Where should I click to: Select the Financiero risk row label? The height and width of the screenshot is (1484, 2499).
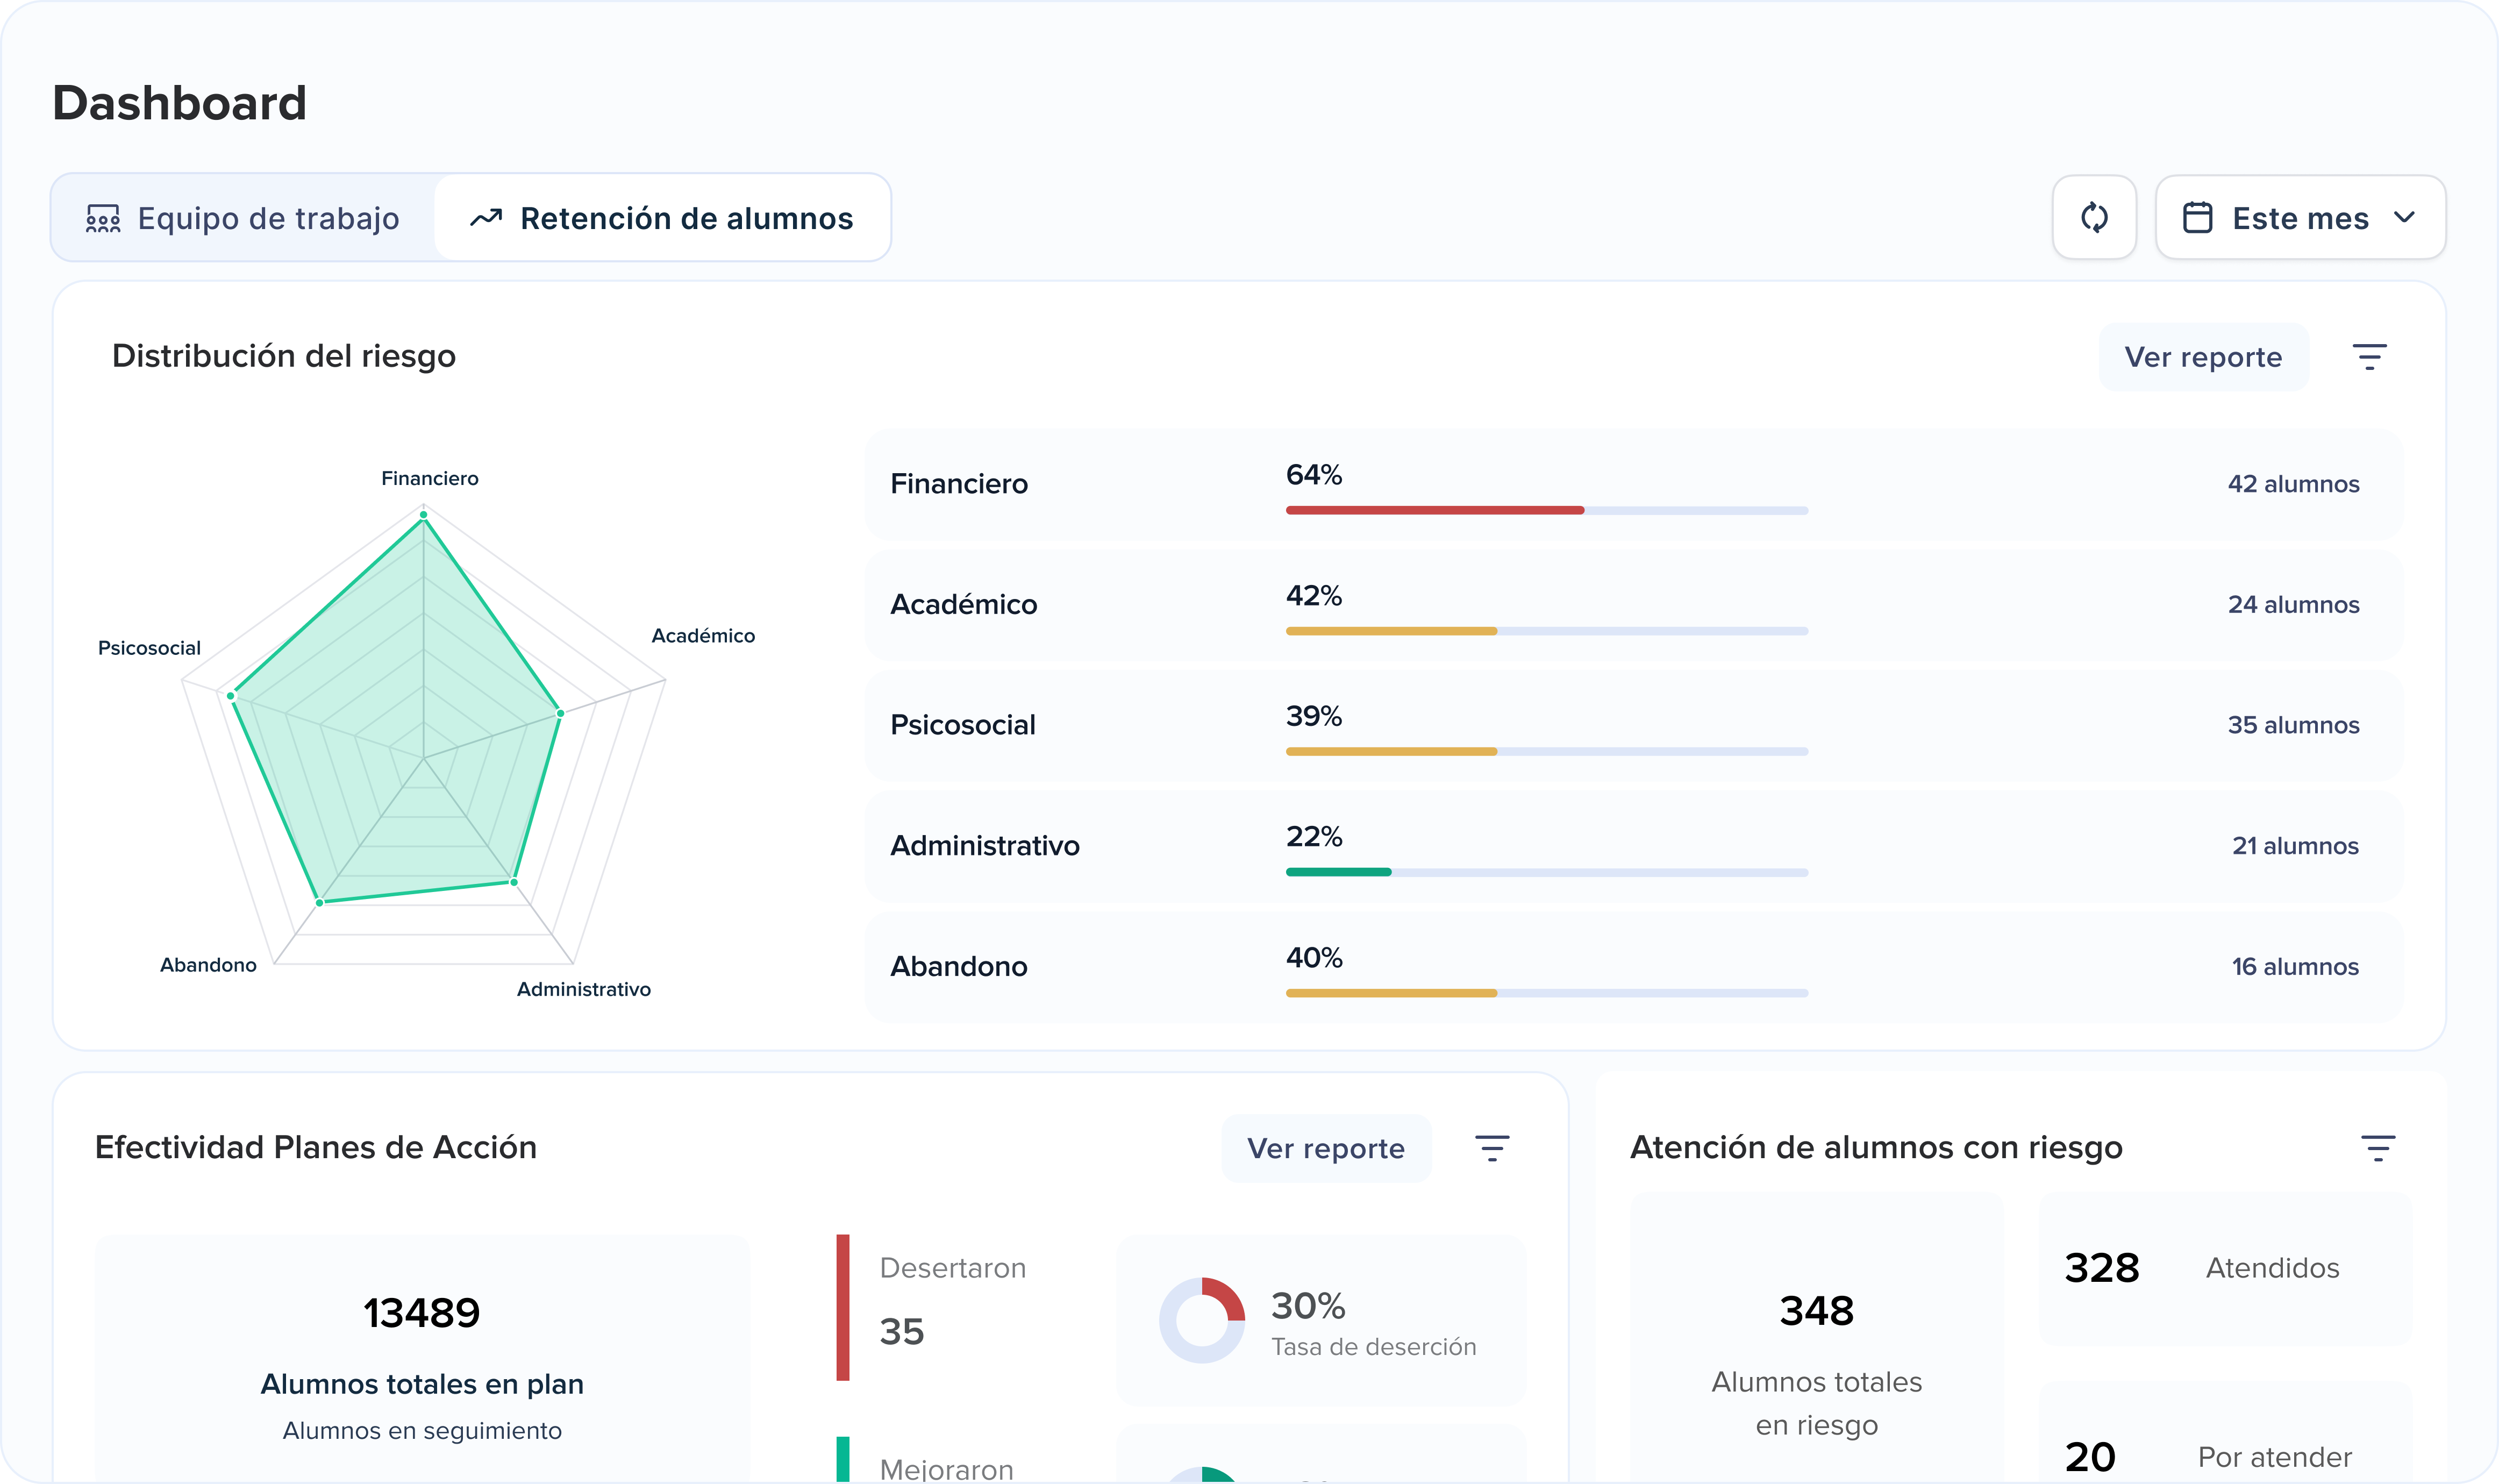(959, 484)
